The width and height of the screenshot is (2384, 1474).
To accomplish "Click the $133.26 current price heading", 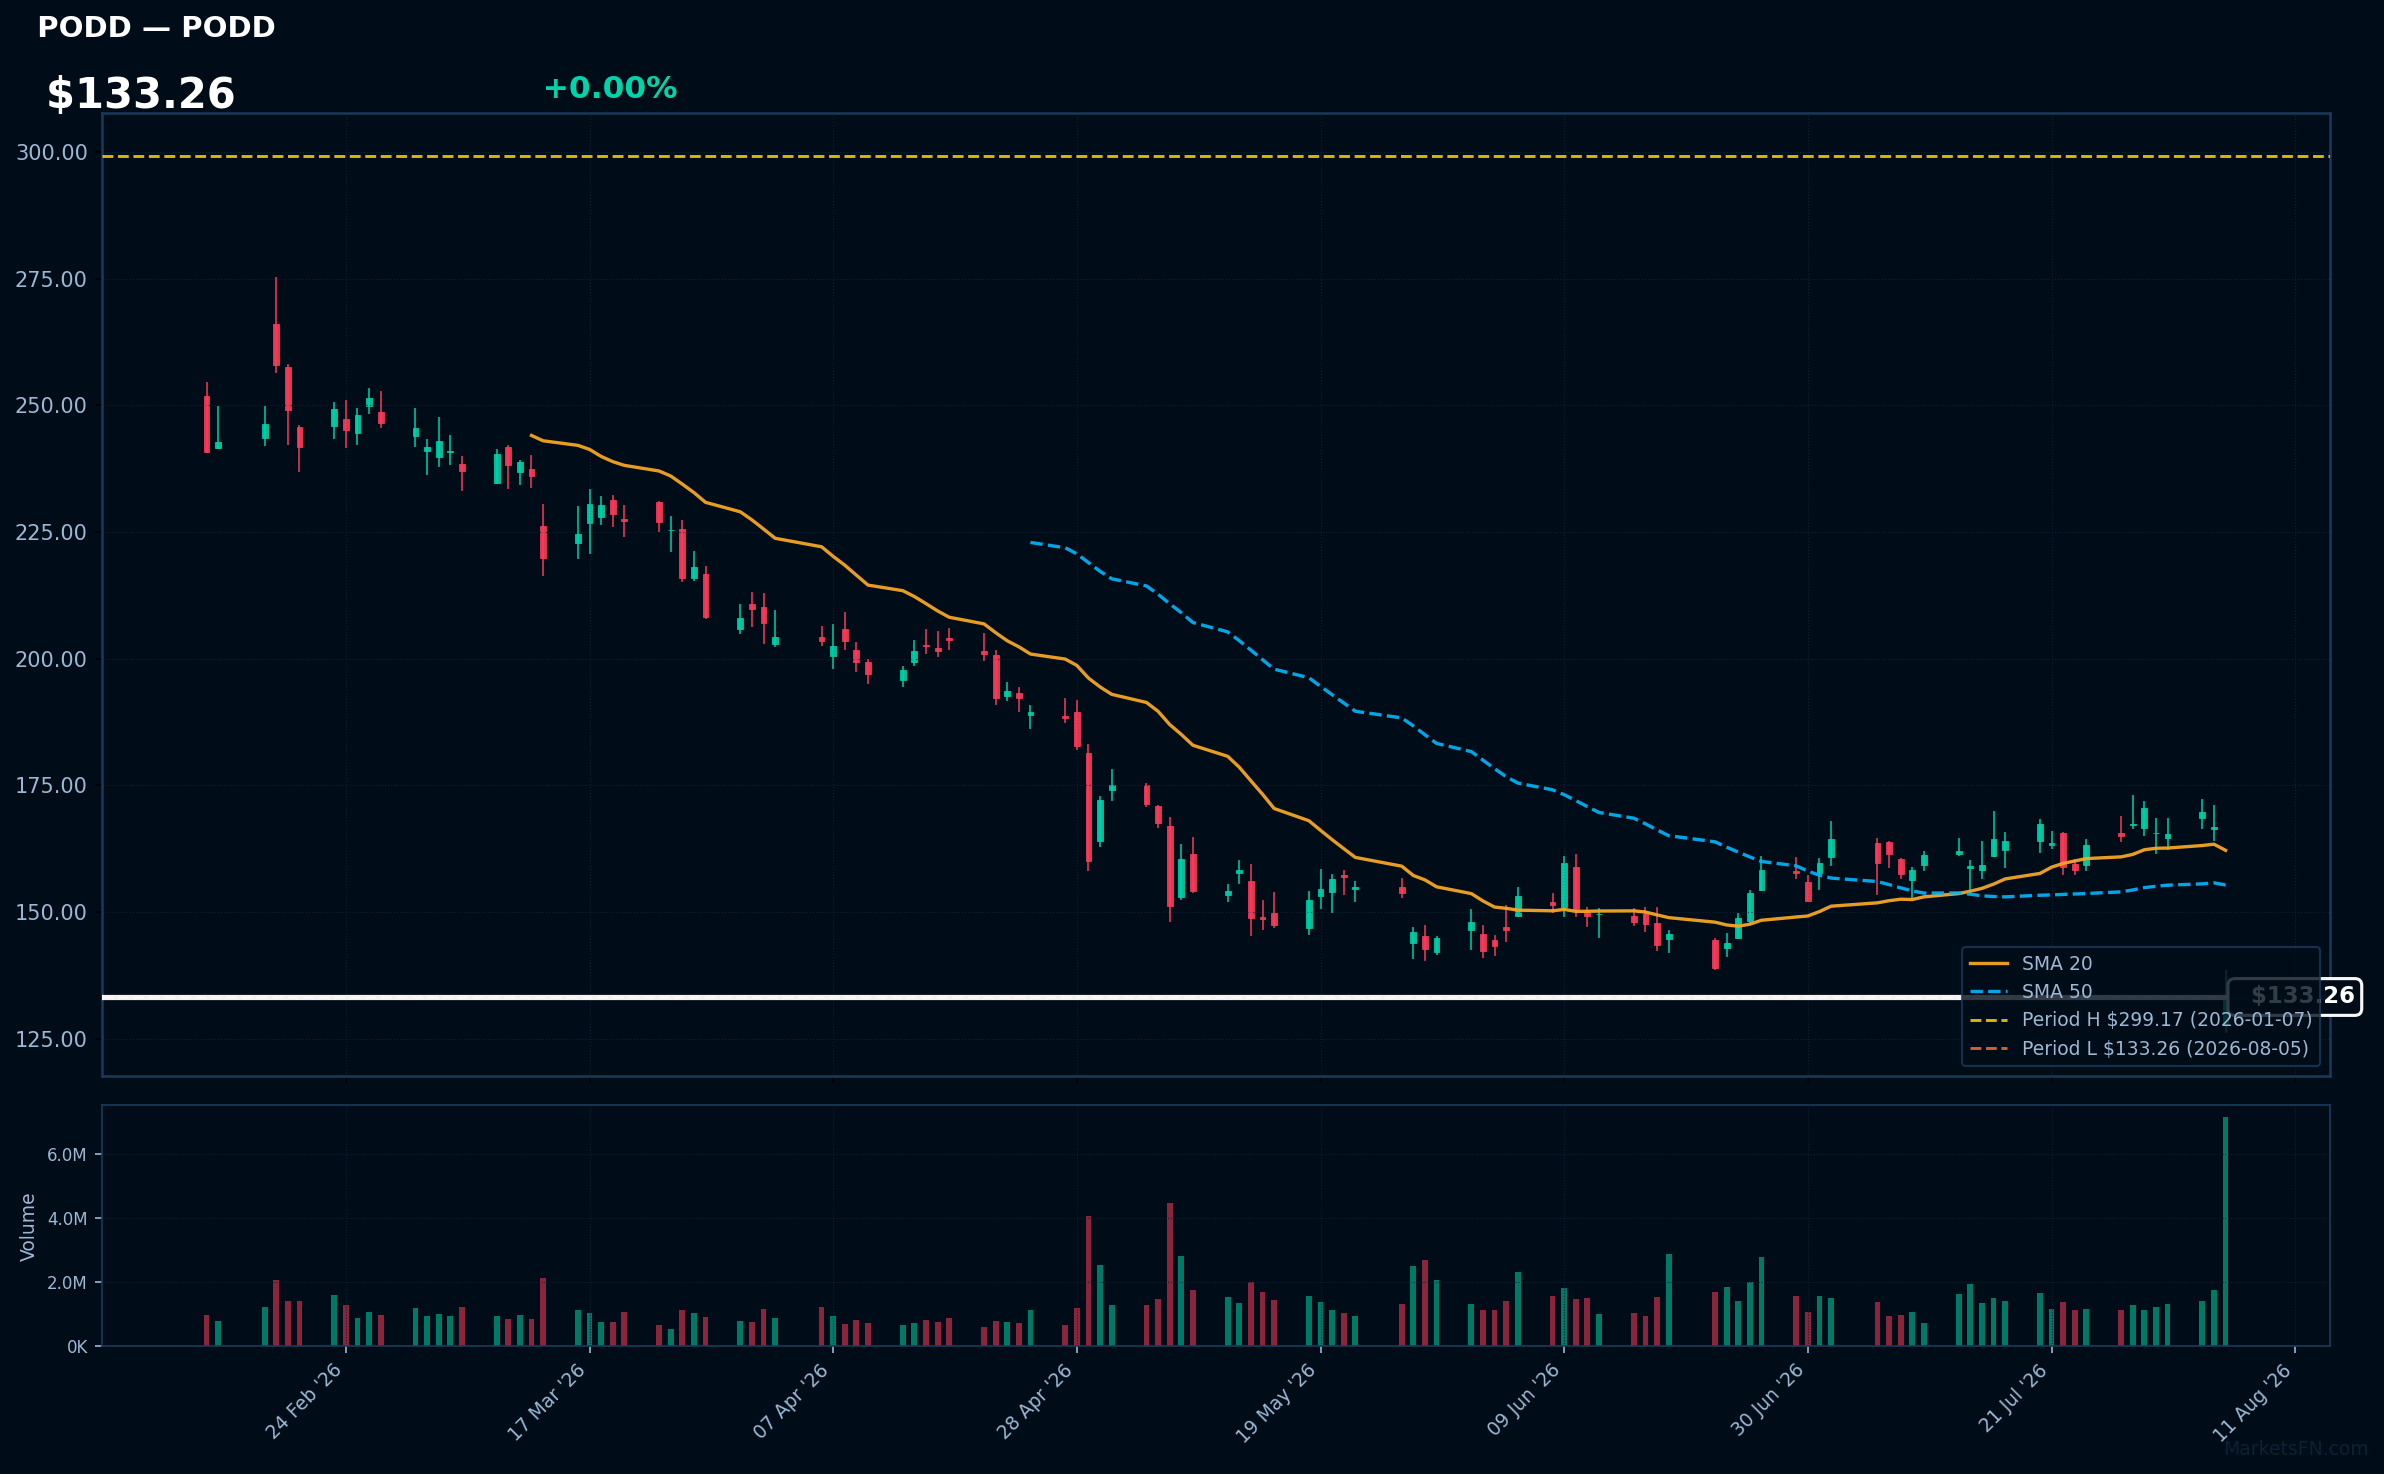I will (x=141, y=94).
